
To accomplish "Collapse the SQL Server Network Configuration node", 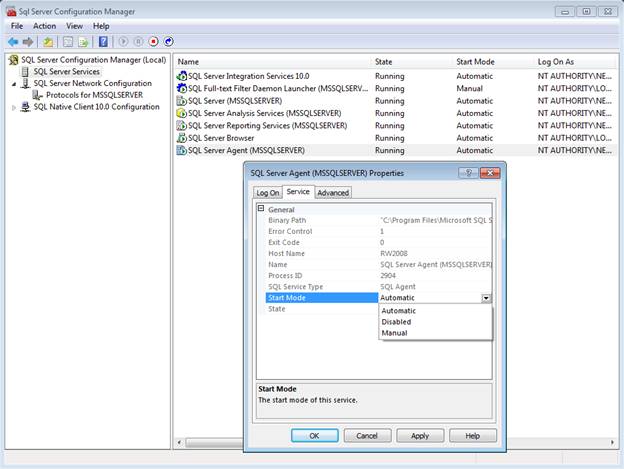I will 14,84.
